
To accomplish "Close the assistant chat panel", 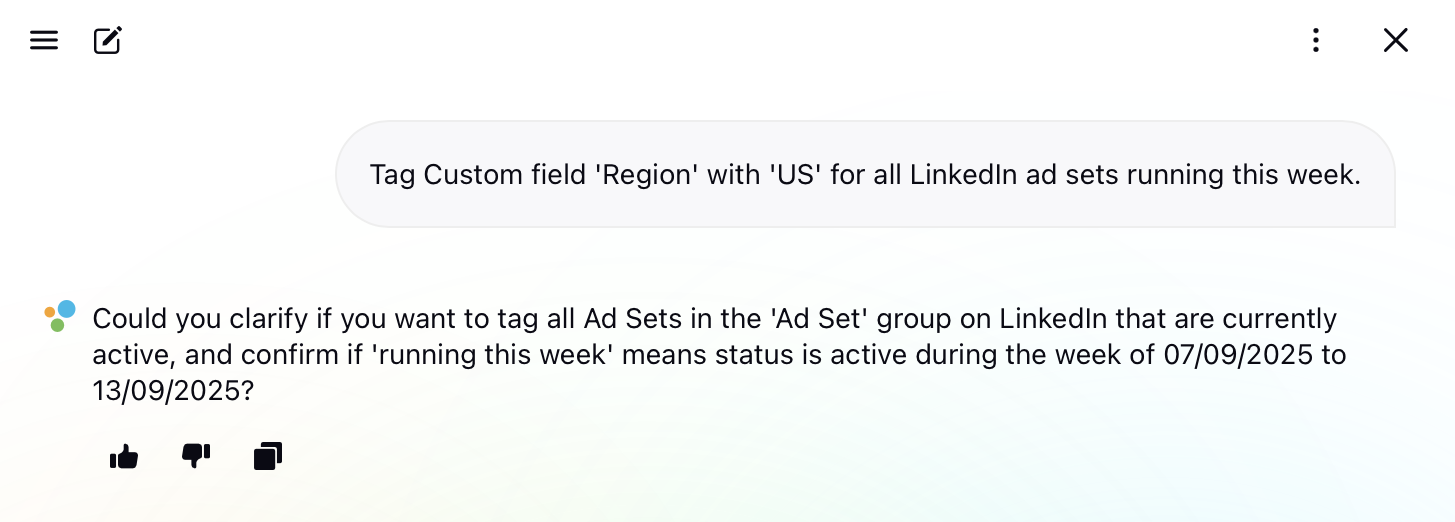I will 1395,40.
